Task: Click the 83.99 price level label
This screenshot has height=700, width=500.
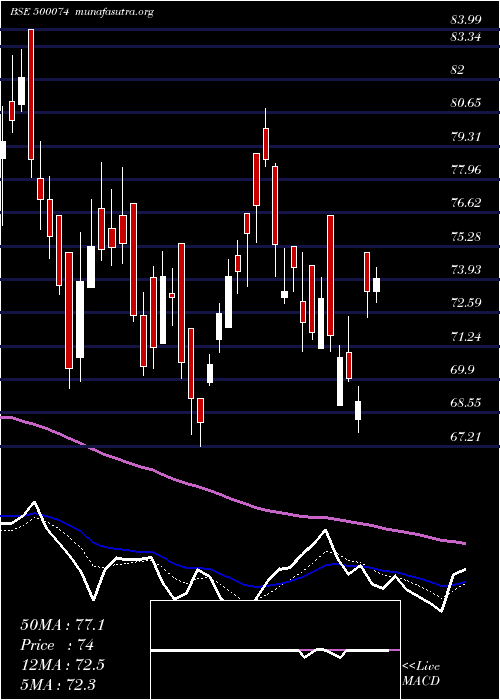Action: (x=466, y=20)
